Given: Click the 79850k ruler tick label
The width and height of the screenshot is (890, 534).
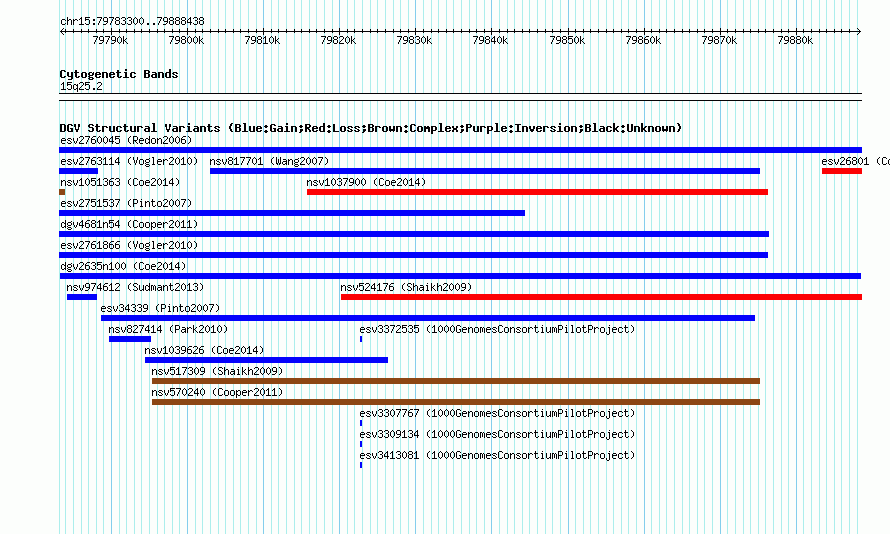Looking at the screenshot, I should tap(567, 40).
